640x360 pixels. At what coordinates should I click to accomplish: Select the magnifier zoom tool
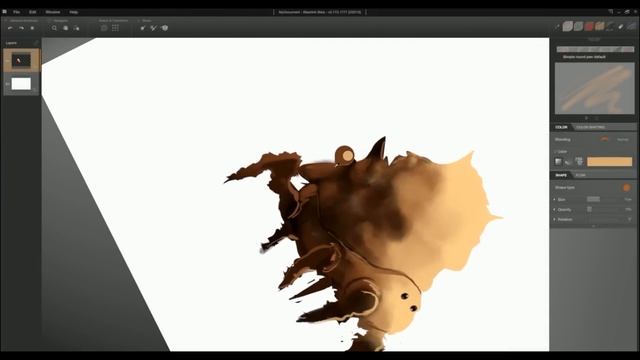click(x=54, y=28)
